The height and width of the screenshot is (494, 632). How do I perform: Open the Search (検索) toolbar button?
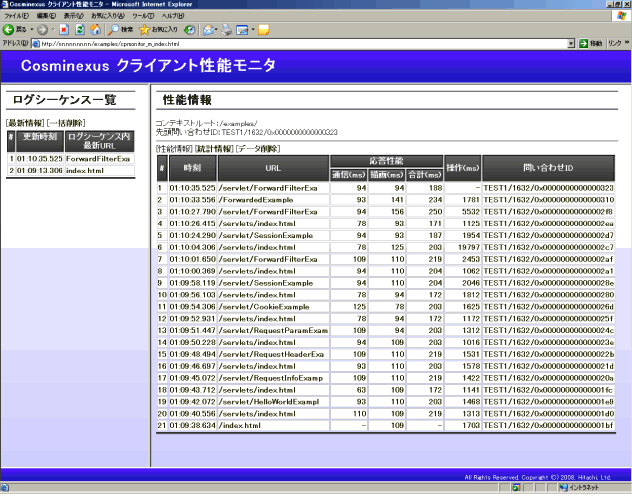(x=121, y=30)
